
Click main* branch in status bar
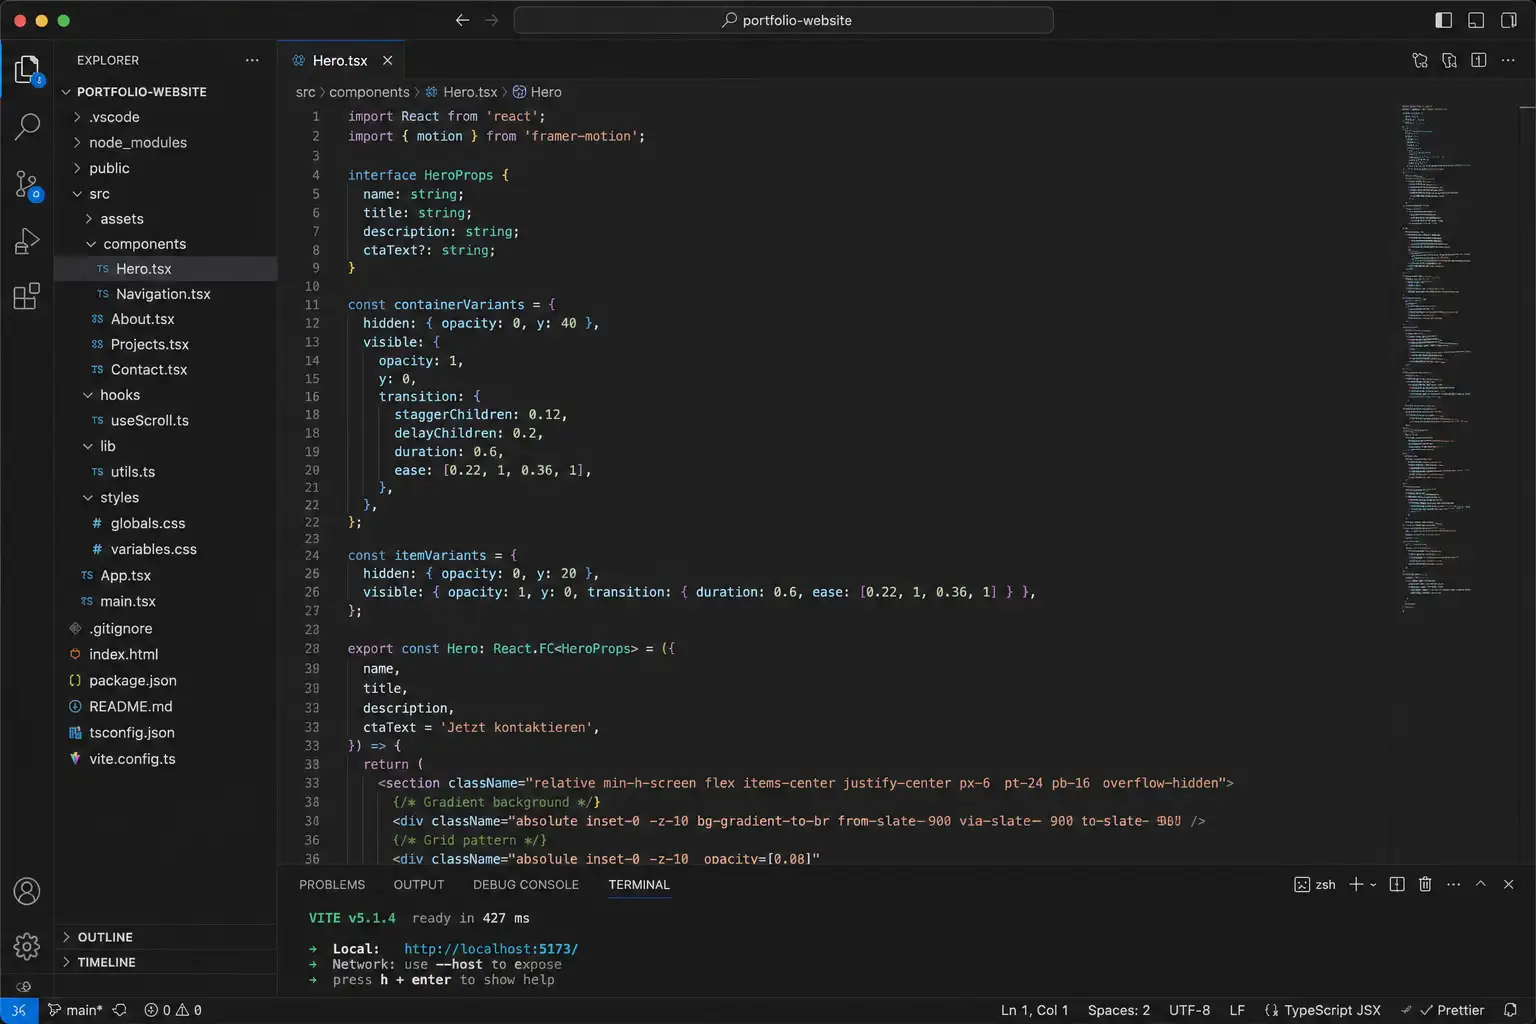click(76, 1010)
